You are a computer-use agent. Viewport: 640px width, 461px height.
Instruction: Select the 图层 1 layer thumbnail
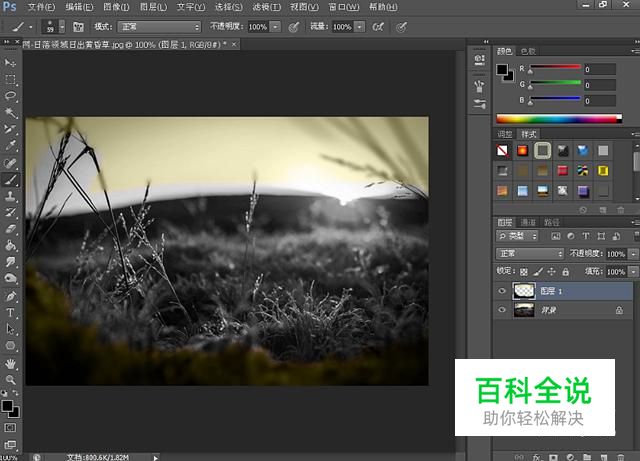tap(524, 291)
